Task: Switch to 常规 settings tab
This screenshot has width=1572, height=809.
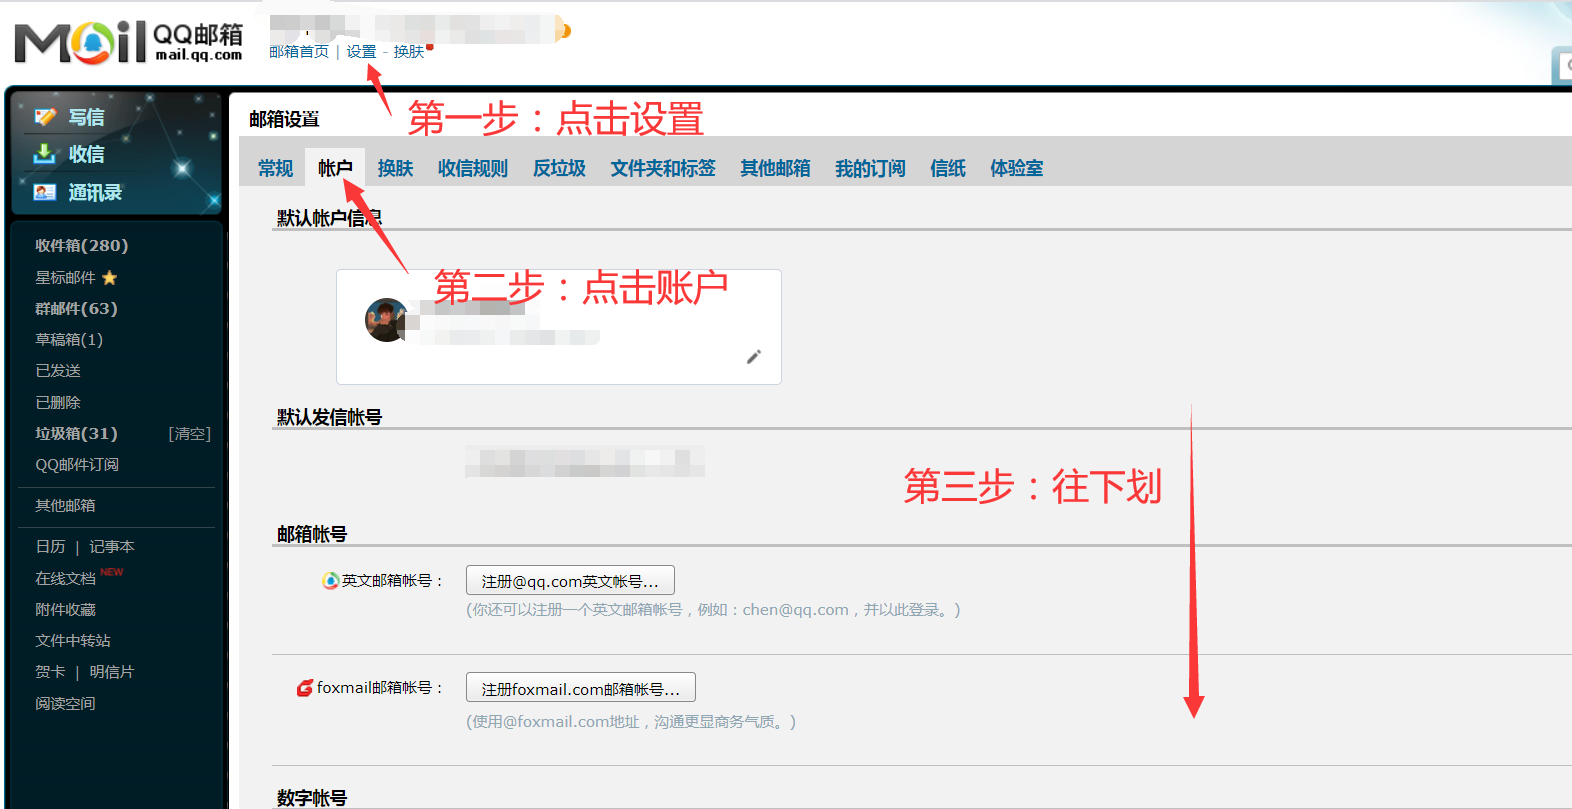Action: pos(276,168)
